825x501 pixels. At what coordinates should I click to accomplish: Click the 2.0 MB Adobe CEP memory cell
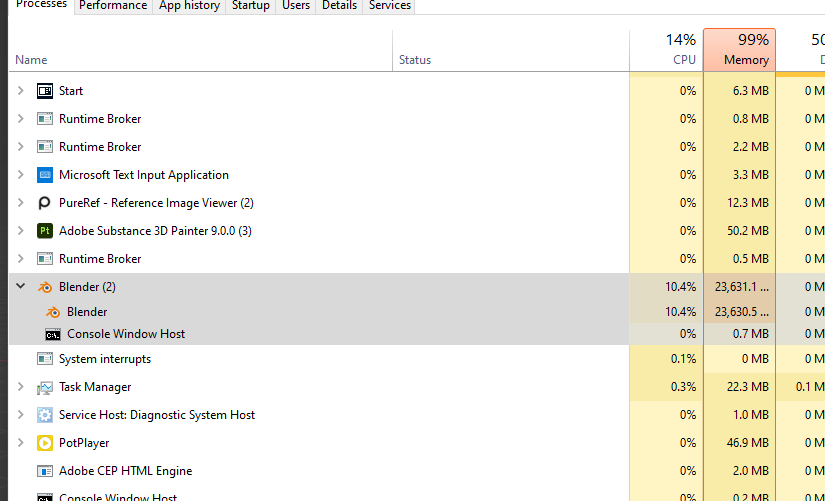click(x=739, y=471)
